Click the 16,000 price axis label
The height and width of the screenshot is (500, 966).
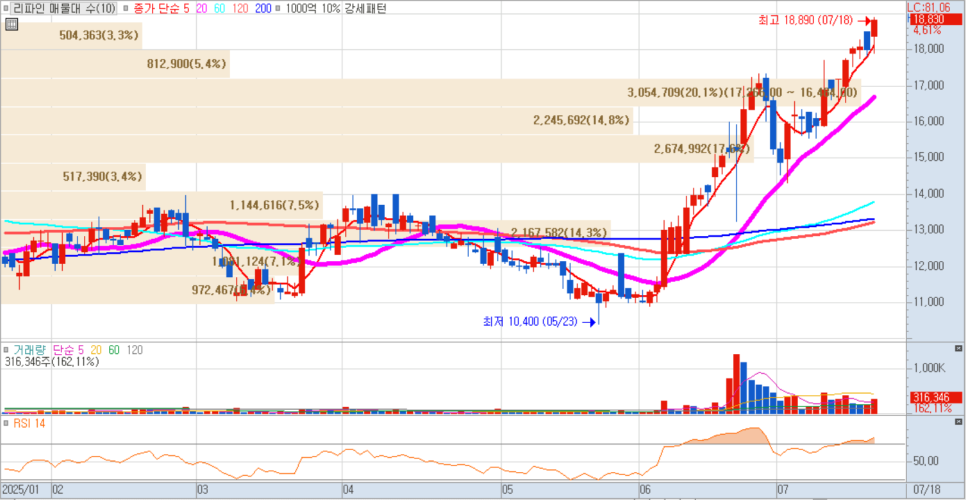pyautogui.click(x=928, y=121)
